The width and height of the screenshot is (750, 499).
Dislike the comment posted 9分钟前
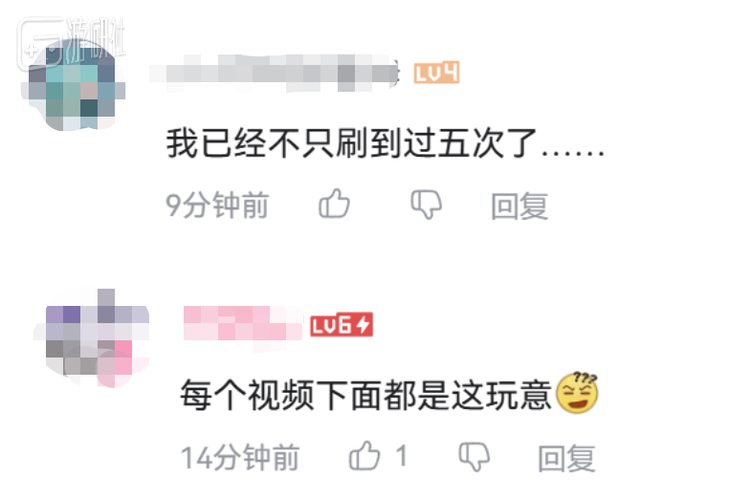[x=426, y=205]
